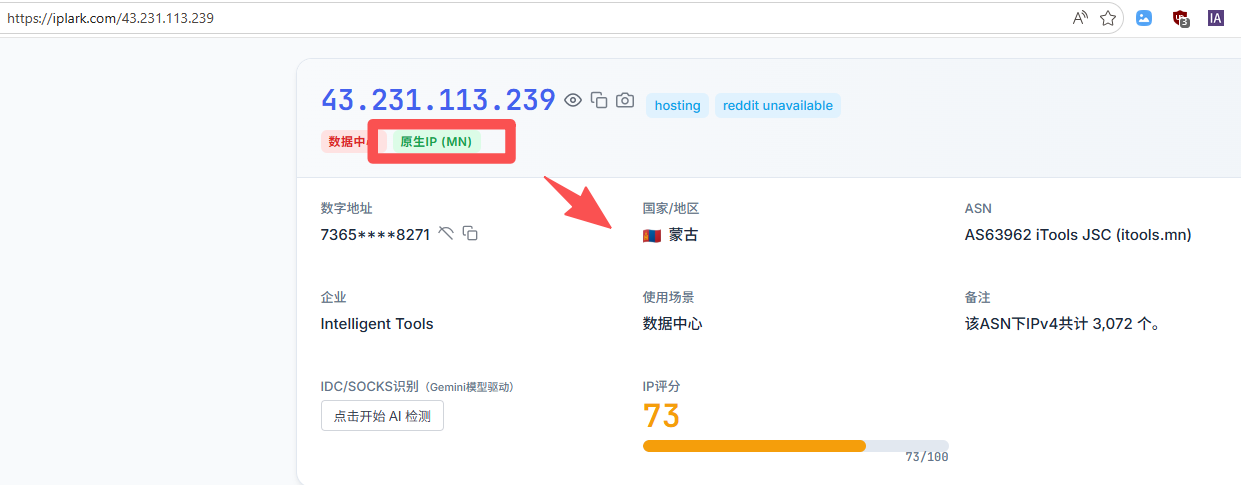Click the Mongolia flag icon
1241x485 pixels.
tap(652, 236)
